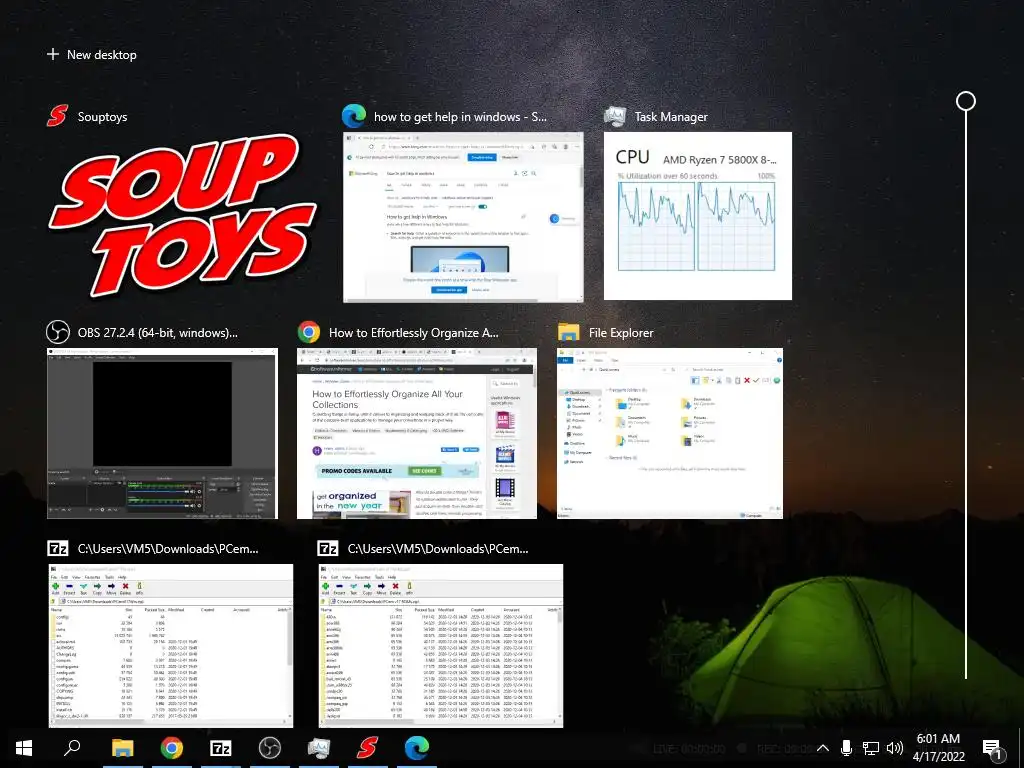
Task: Open File Explorer from the taskbar
Action: tap(122, 748)
